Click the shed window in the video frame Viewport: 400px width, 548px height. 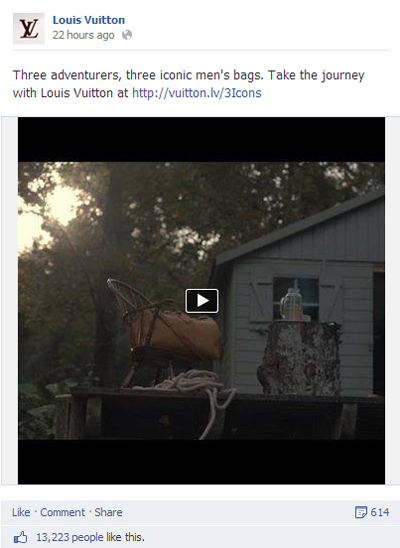tap(296, 298)
